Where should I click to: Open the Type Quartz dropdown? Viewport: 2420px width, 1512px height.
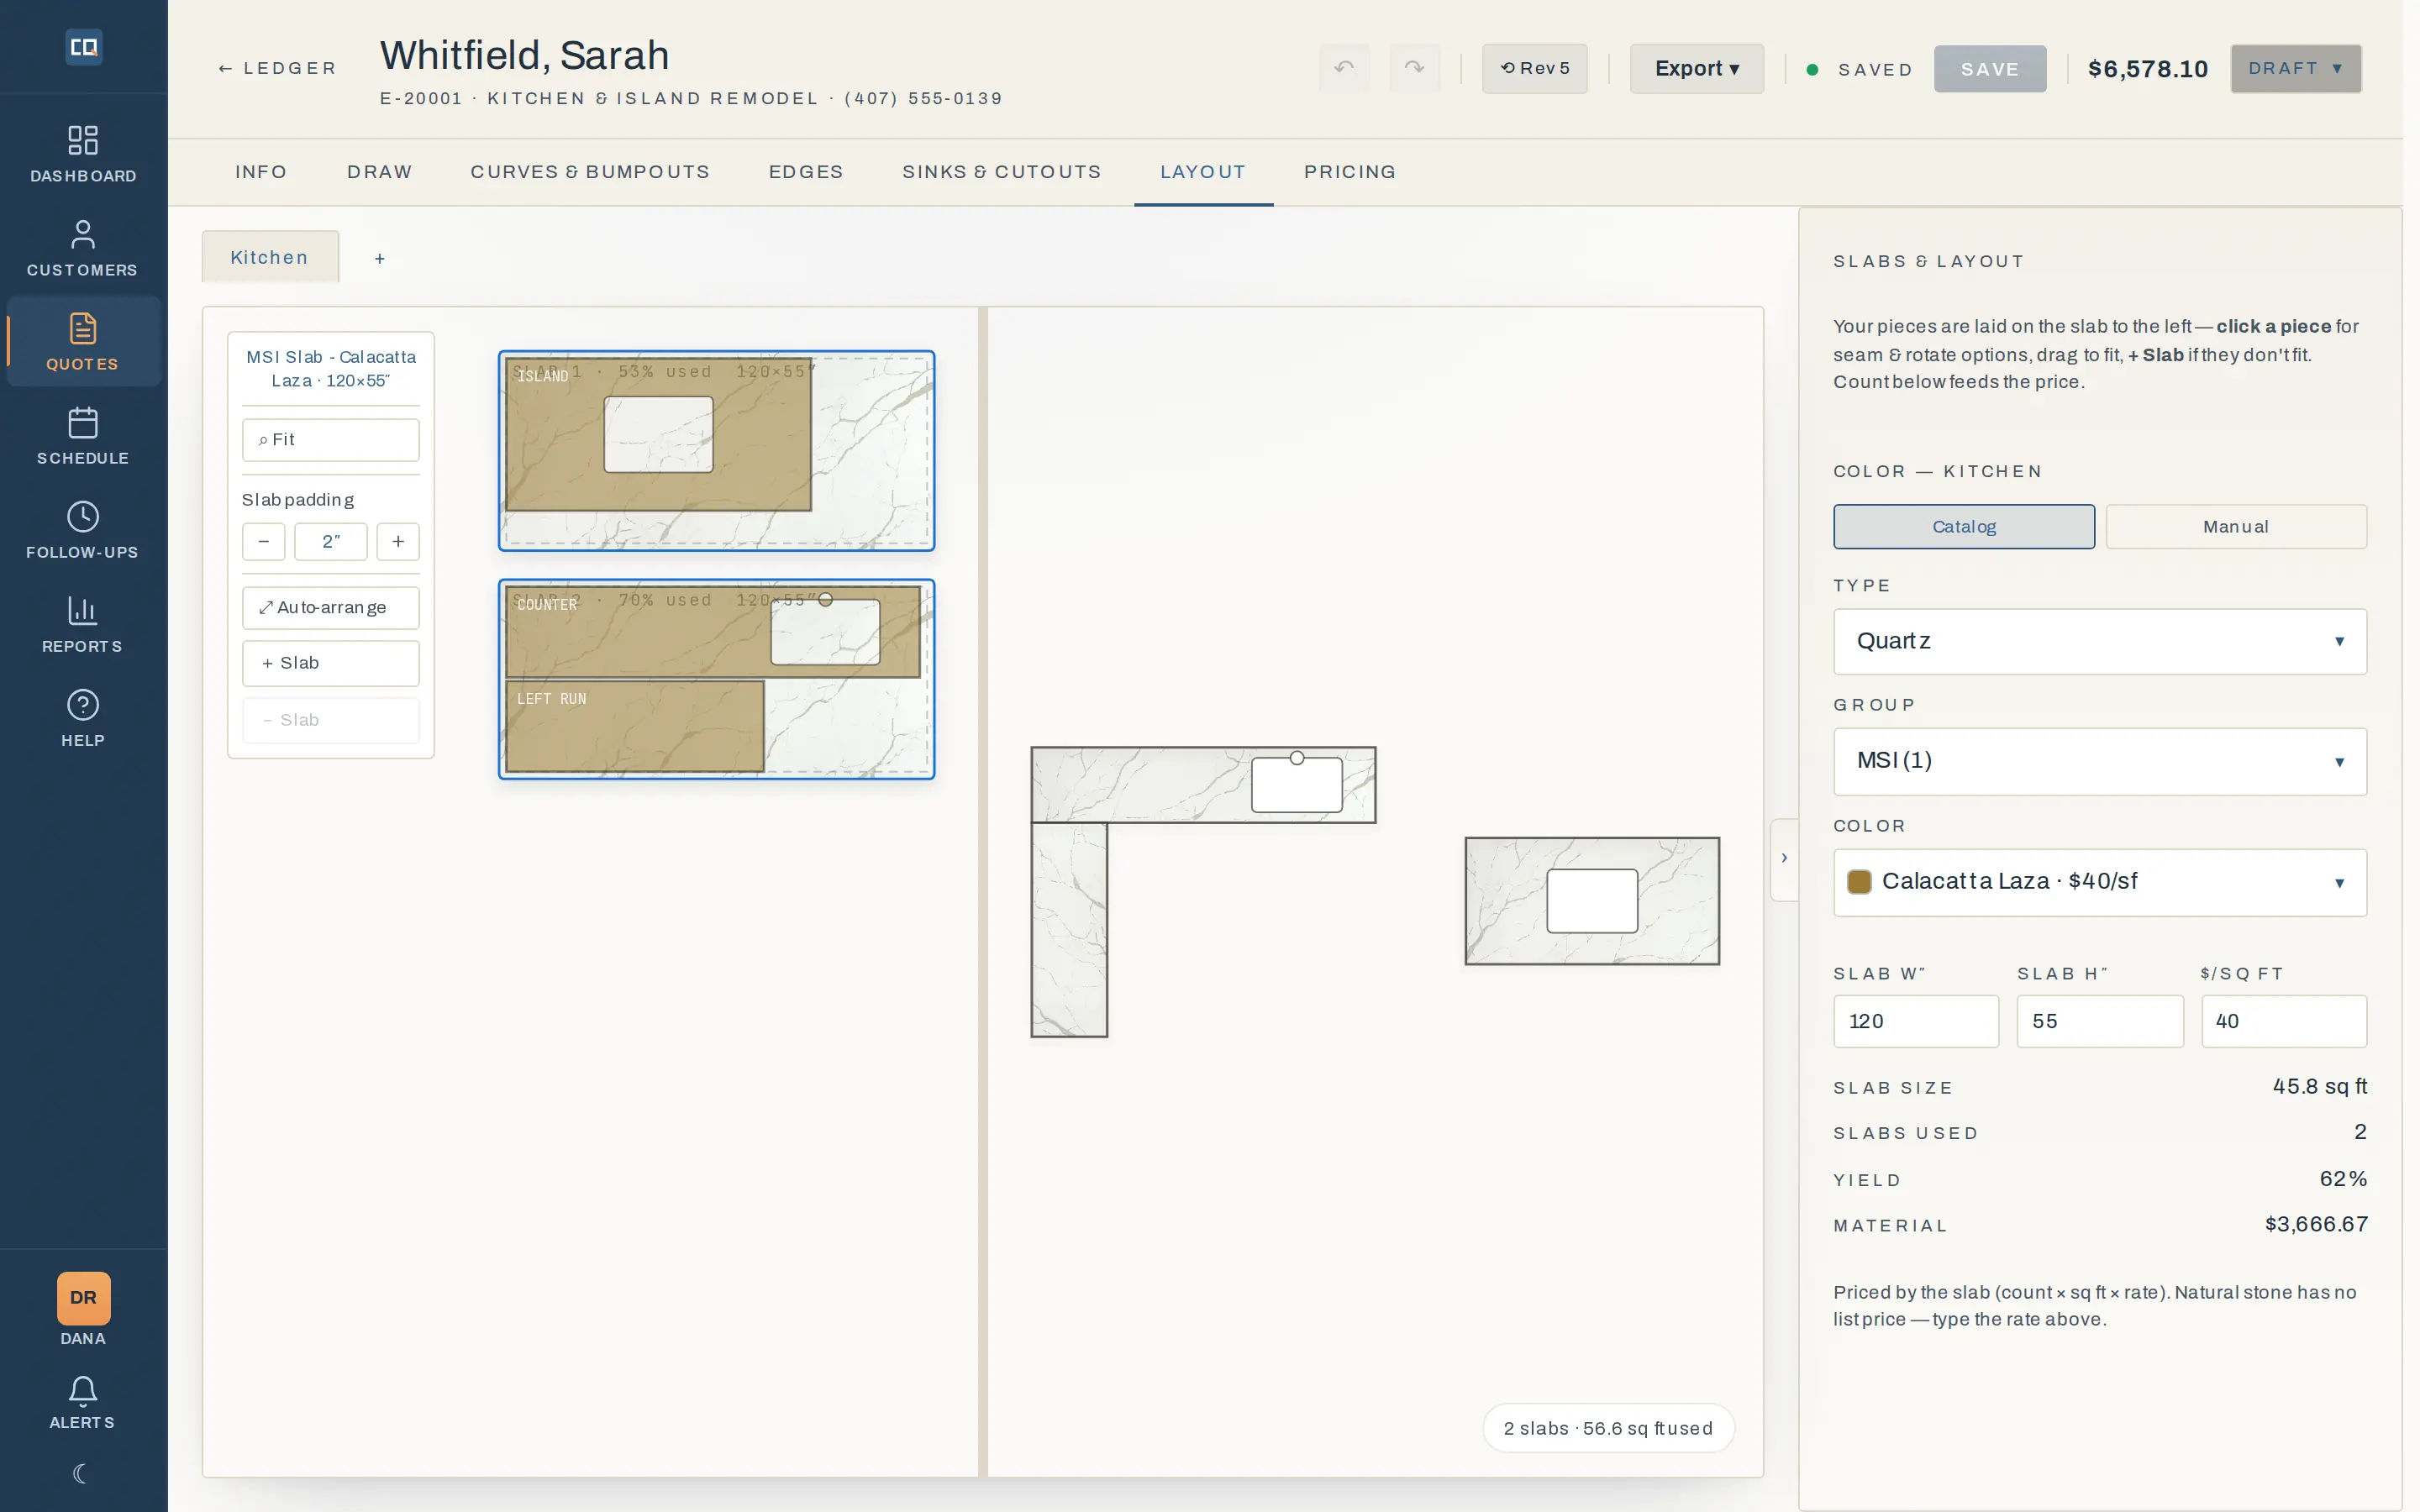pos(2099,641)
